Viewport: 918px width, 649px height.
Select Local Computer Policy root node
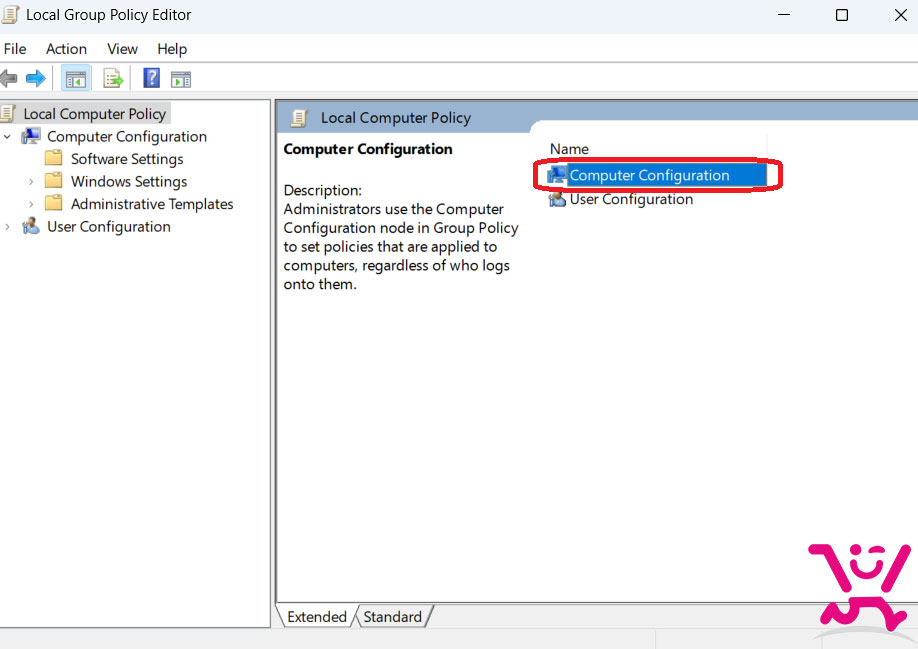pyautogui.click(x=94, y=114)
